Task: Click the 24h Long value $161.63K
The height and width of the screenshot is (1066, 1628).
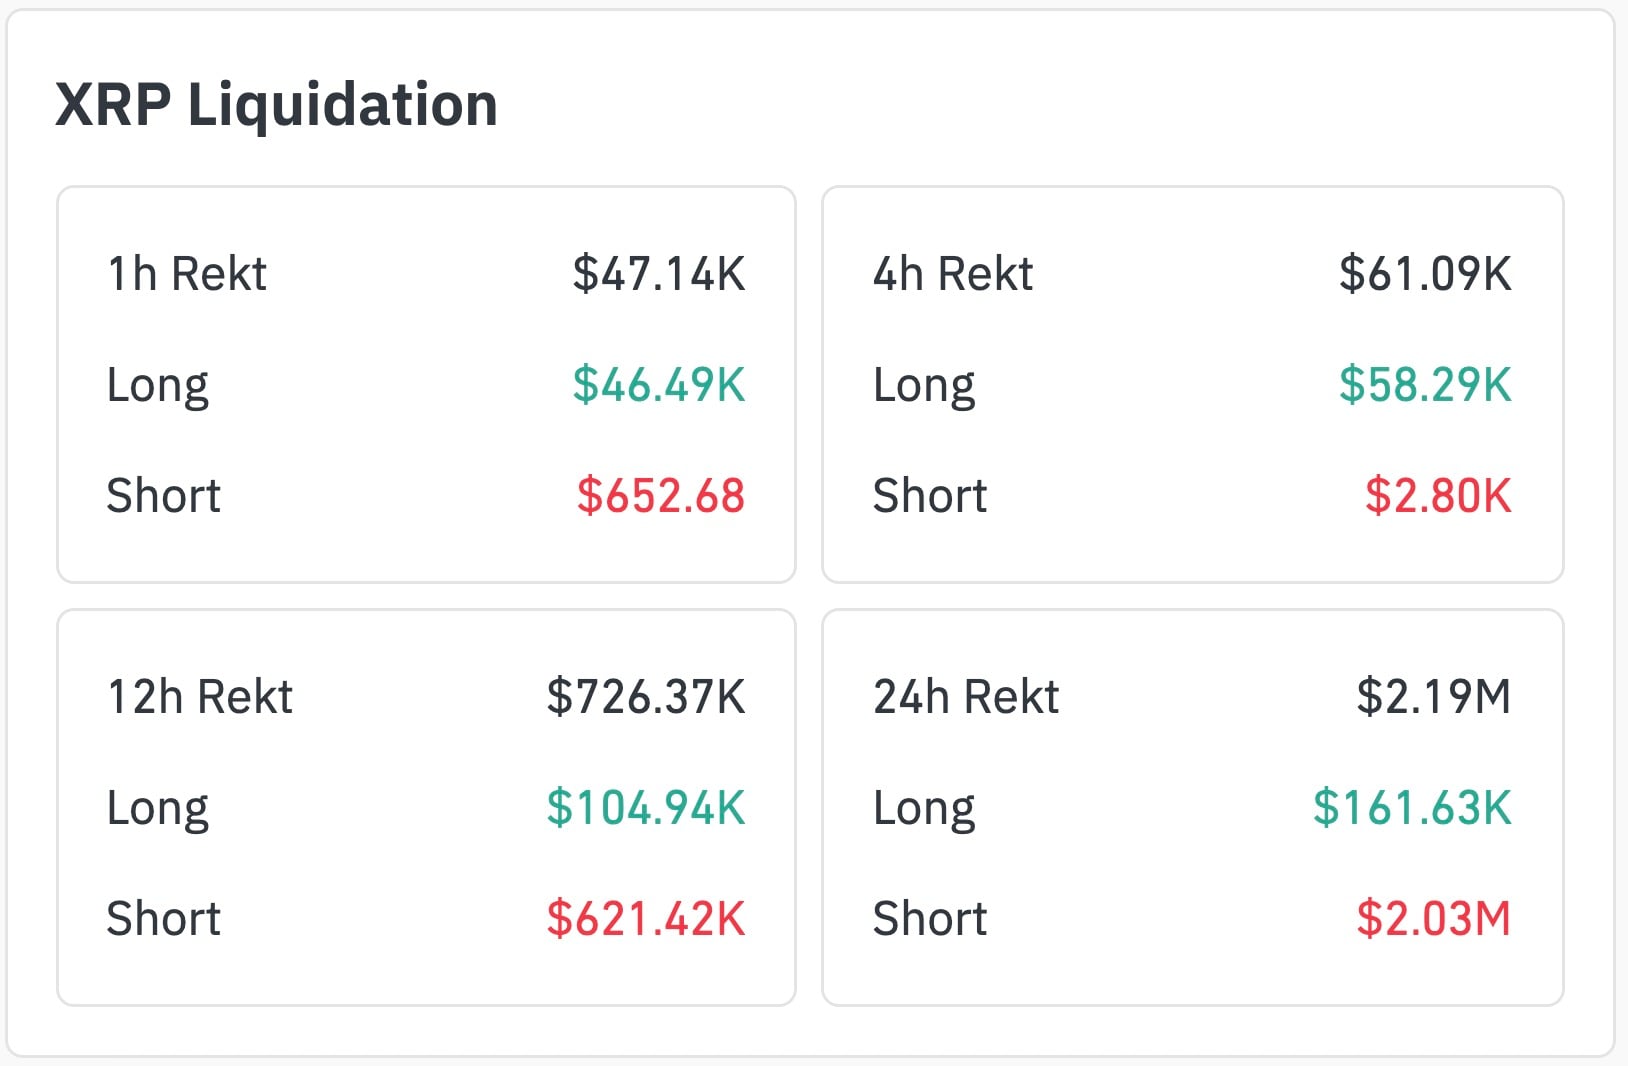Action: pyautogui.click(x=1412, y=808)
